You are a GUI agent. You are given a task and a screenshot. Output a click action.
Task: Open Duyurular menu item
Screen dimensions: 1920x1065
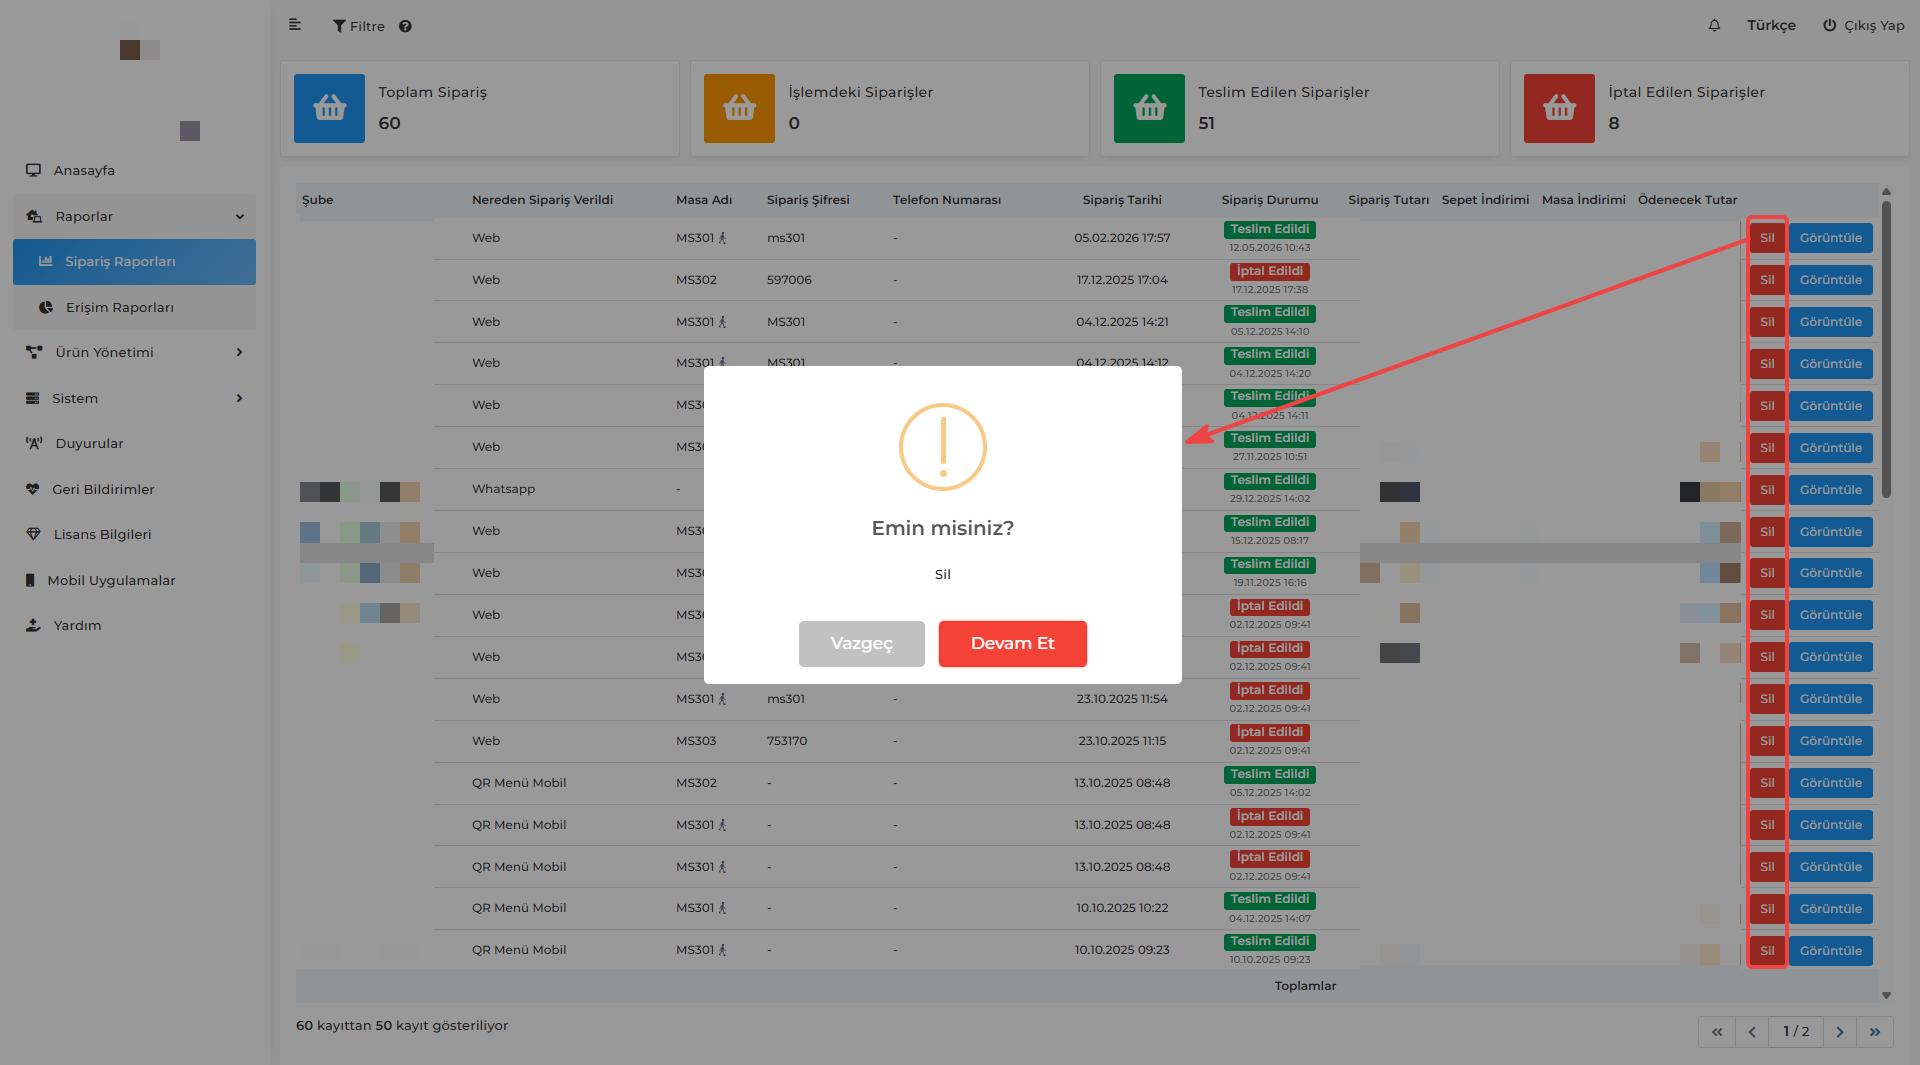tap(134, 443)
